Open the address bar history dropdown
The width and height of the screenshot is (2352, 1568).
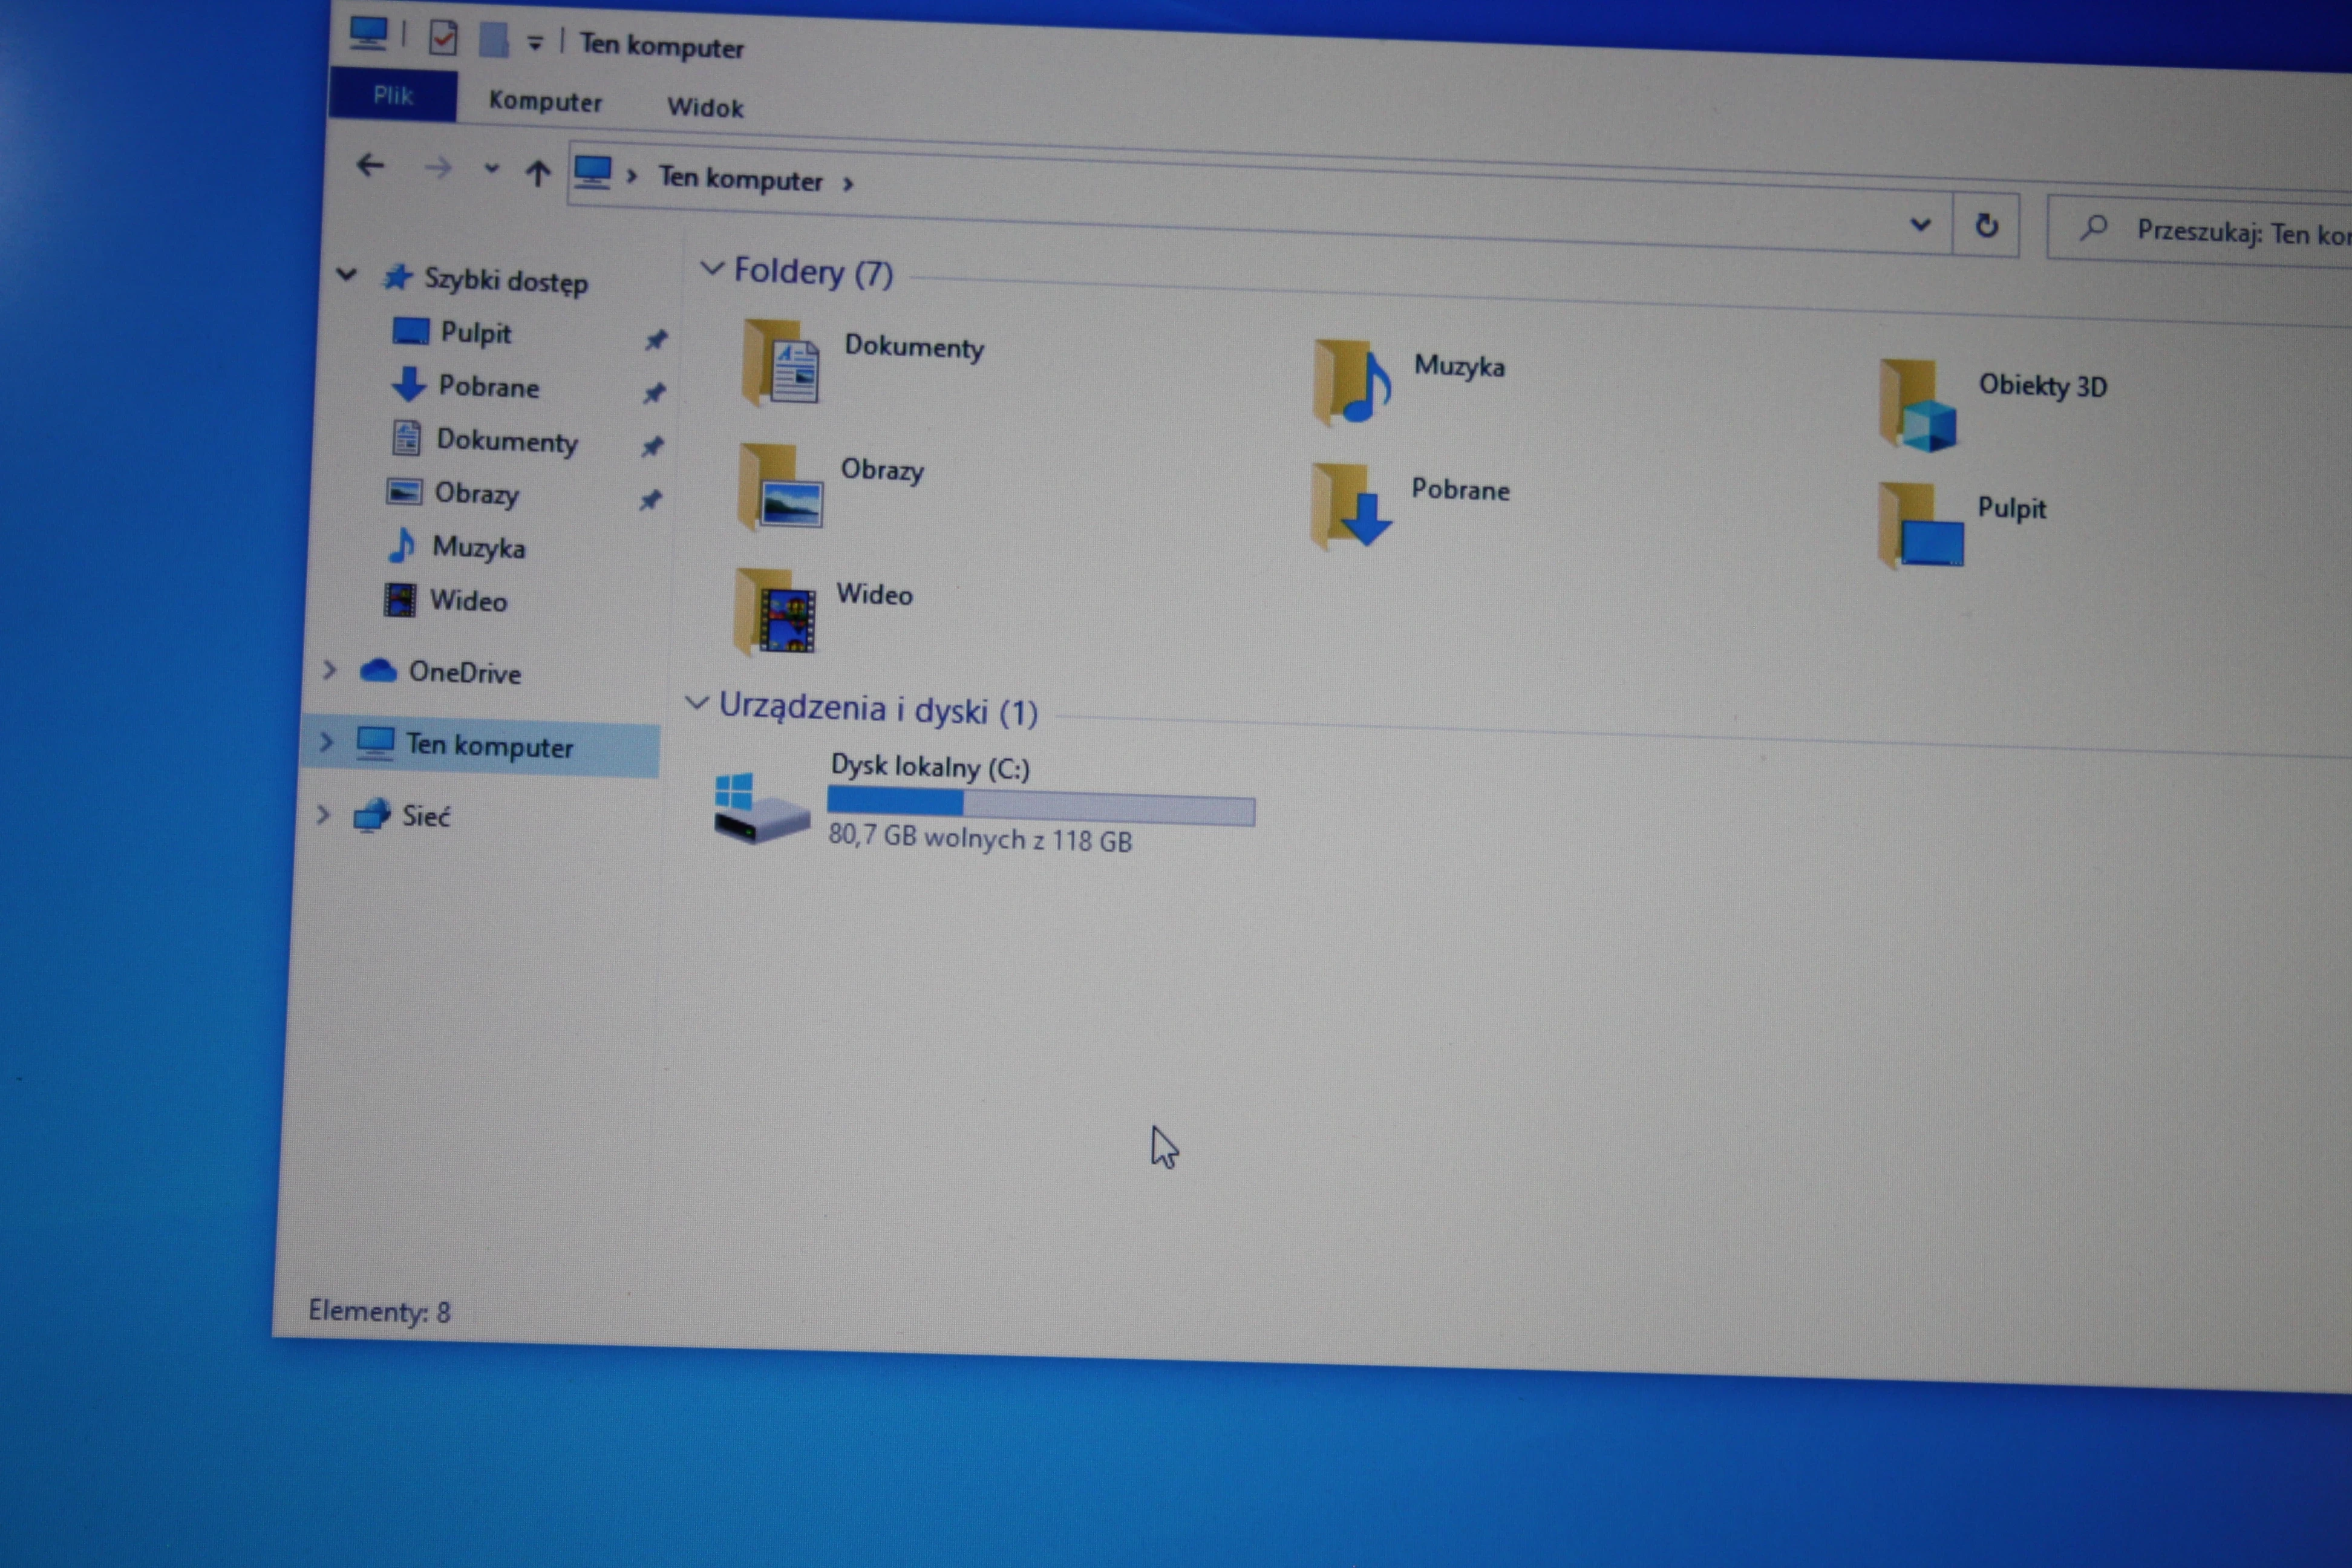coord(1920,224)
